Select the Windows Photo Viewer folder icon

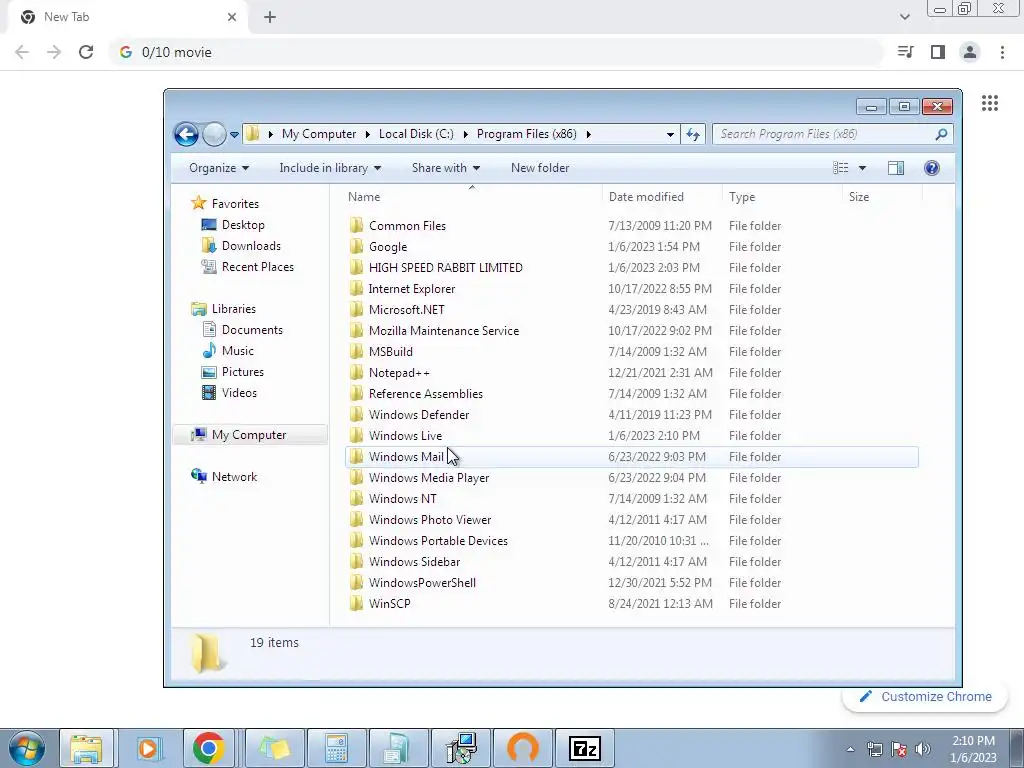click(357, 520)
